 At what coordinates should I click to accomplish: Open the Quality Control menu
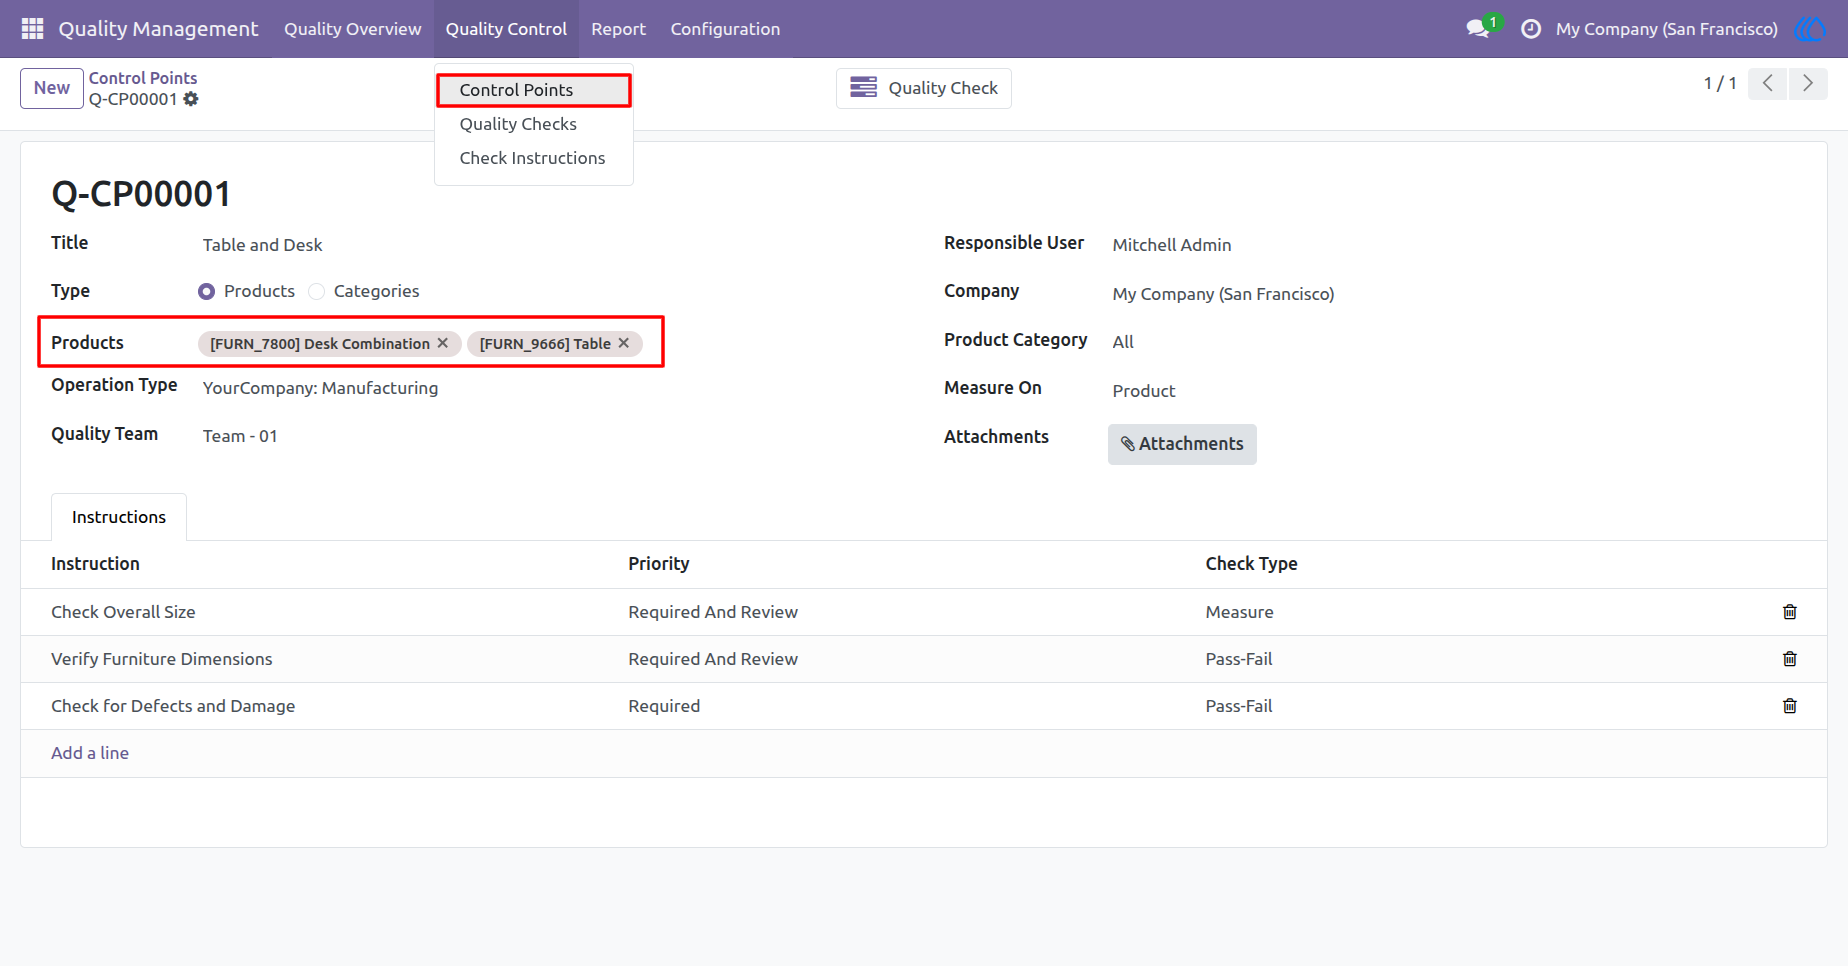506,29
